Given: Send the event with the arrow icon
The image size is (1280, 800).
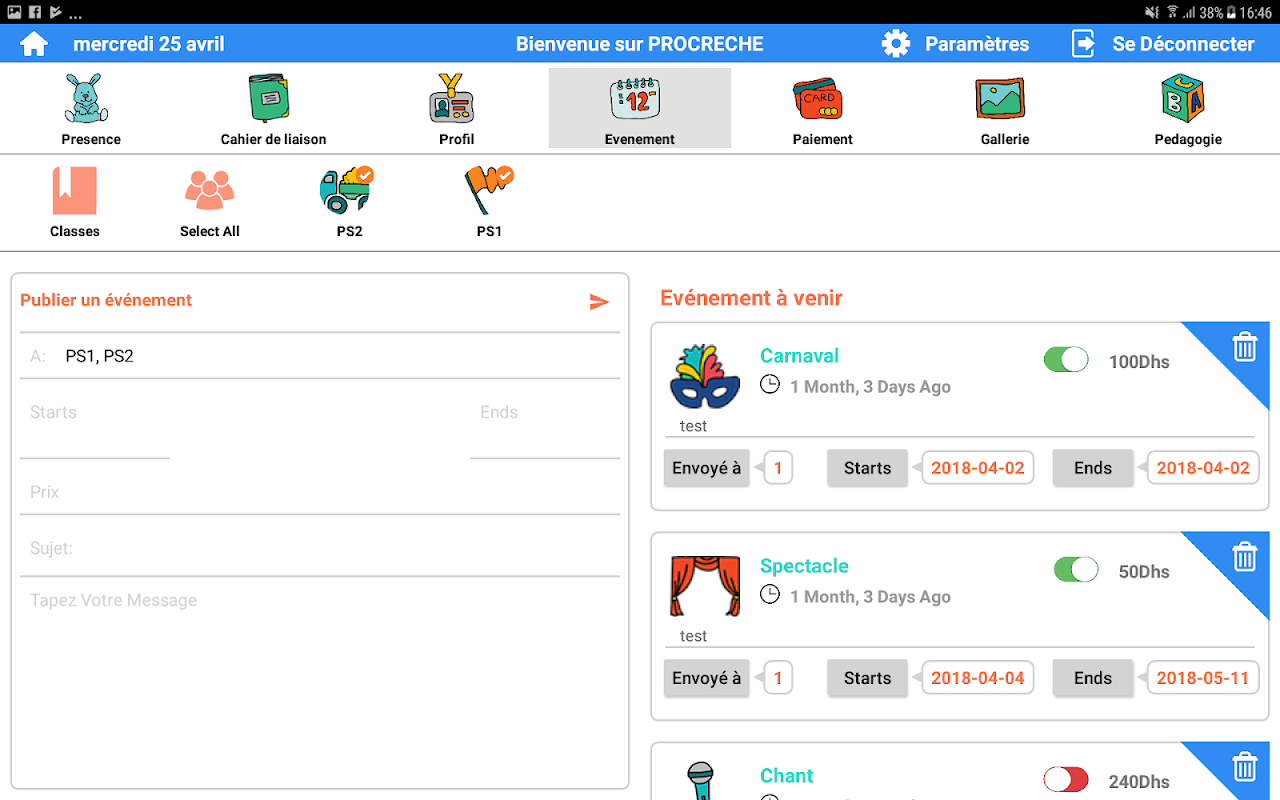Looking at the screenshot, I should pyautogui.click(x=599, y=302).
